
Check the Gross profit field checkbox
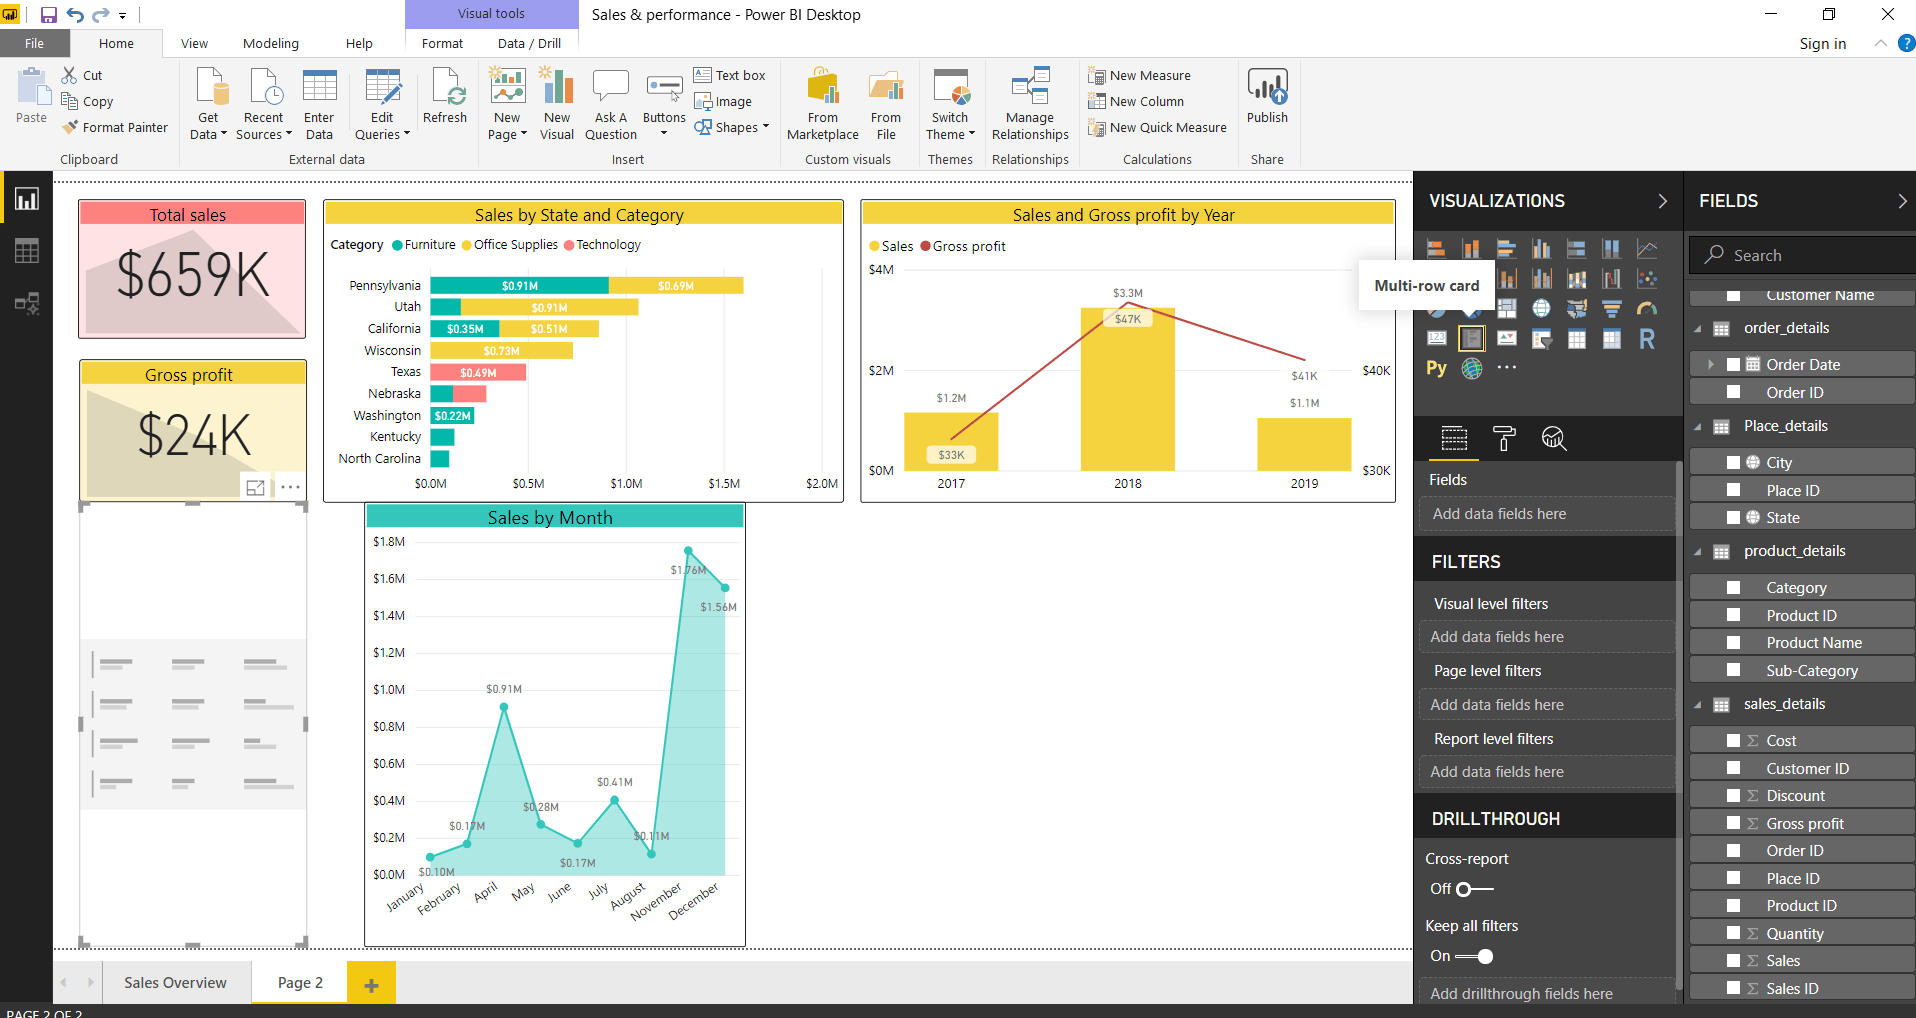[1735, 822]
